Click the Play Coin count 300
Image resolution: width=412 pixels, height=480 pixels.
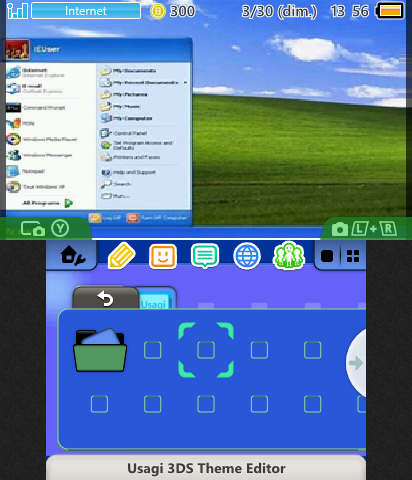click(182, 11)
